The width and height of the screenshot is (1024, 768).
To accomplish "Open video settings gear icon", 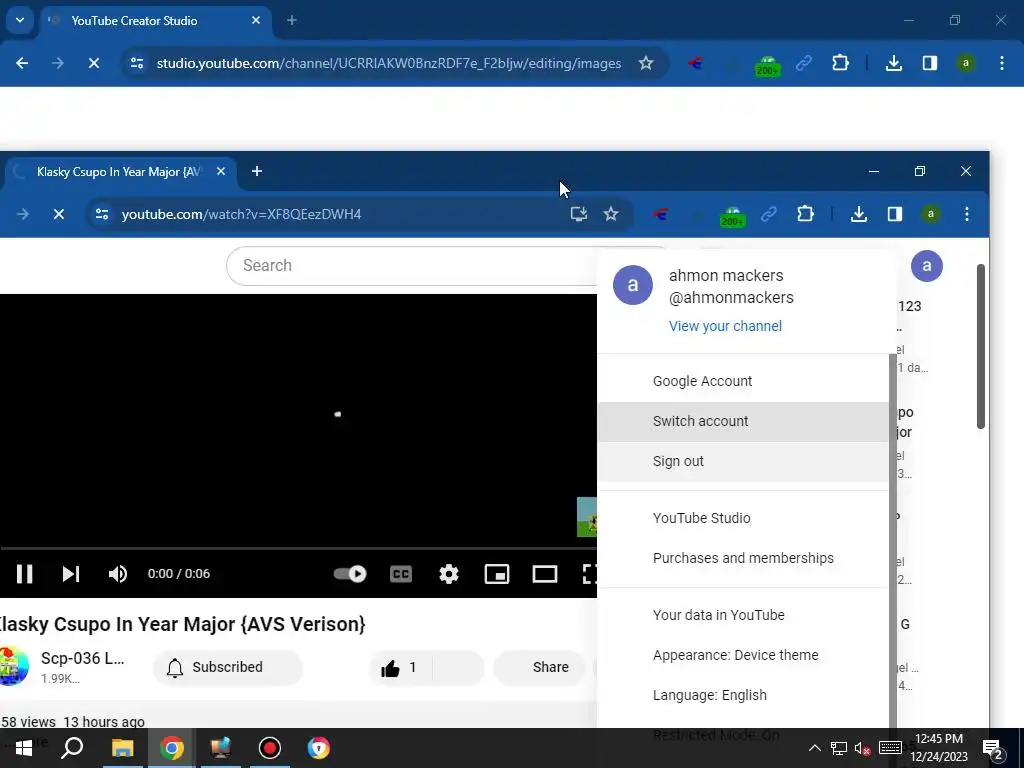I will pyautogui.click(x=449, y=573).
